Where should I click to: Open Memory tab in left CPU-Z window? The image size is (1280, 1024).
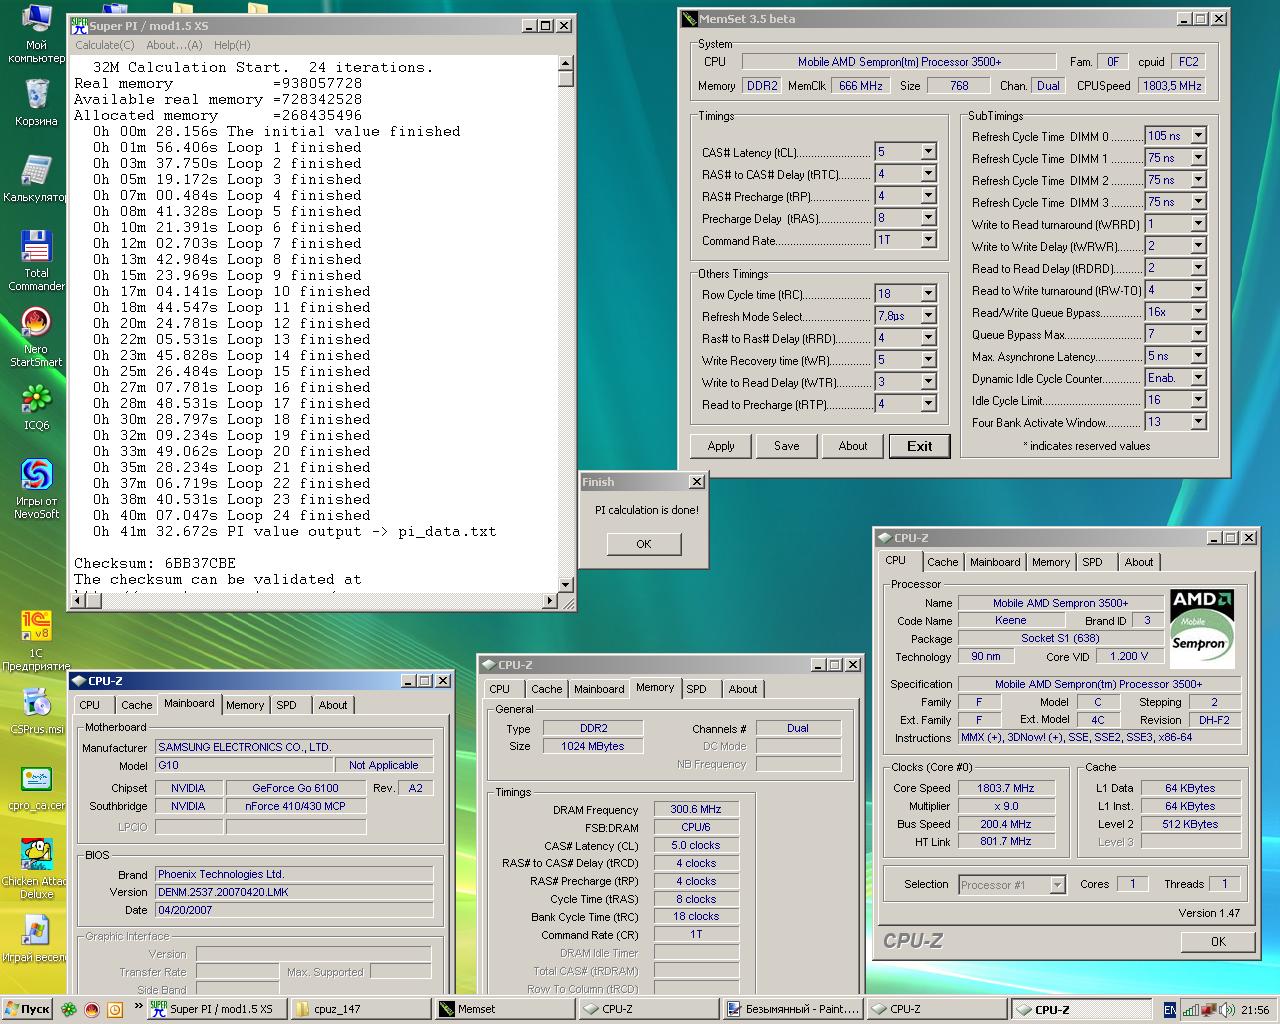pyautogui.click(x=245, y=705)
